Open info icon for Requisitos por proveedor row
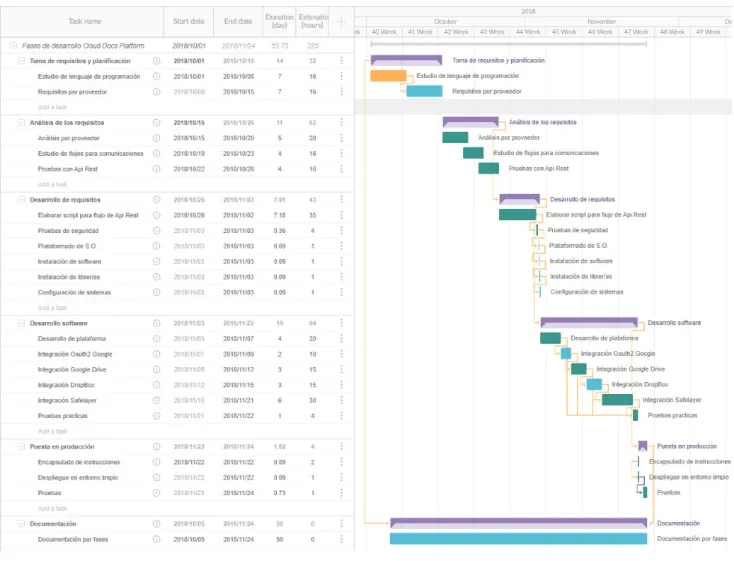 pyautogui.click(x=156, y=92)
